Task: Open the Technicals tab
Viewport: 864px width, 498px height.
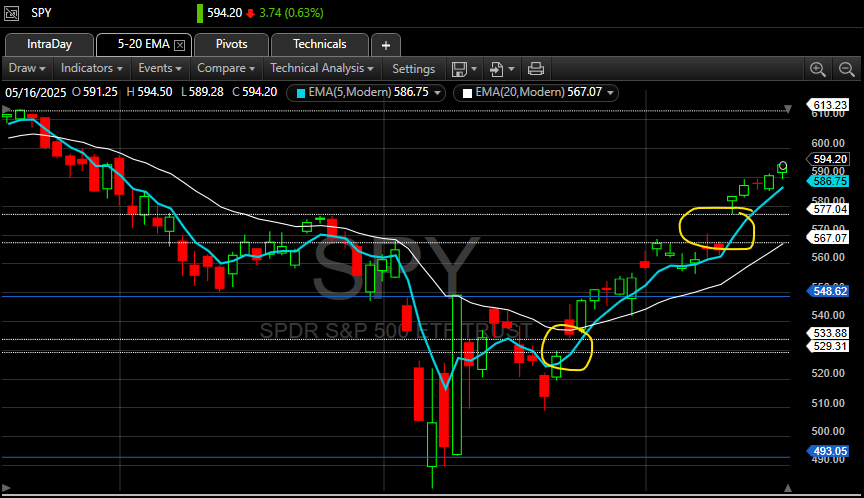Action: pos(320,44)
